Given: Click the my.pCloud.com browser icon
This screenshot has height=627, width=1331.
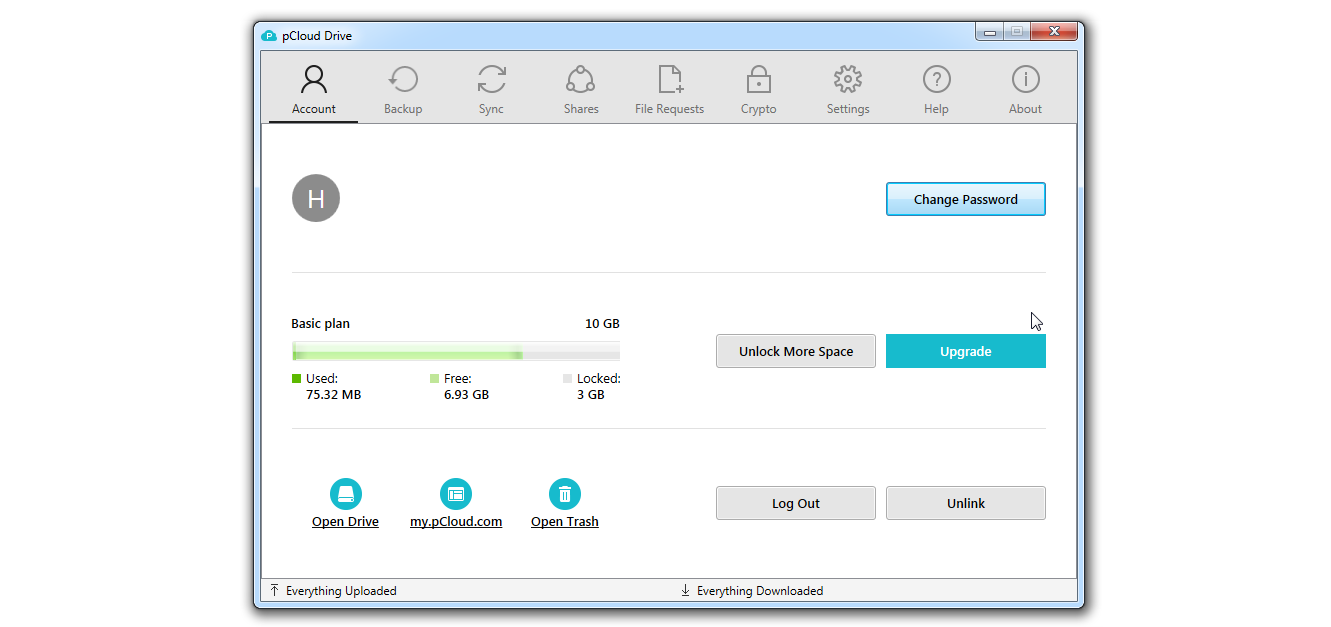Looking at the screenshot, I should (456, 494).
